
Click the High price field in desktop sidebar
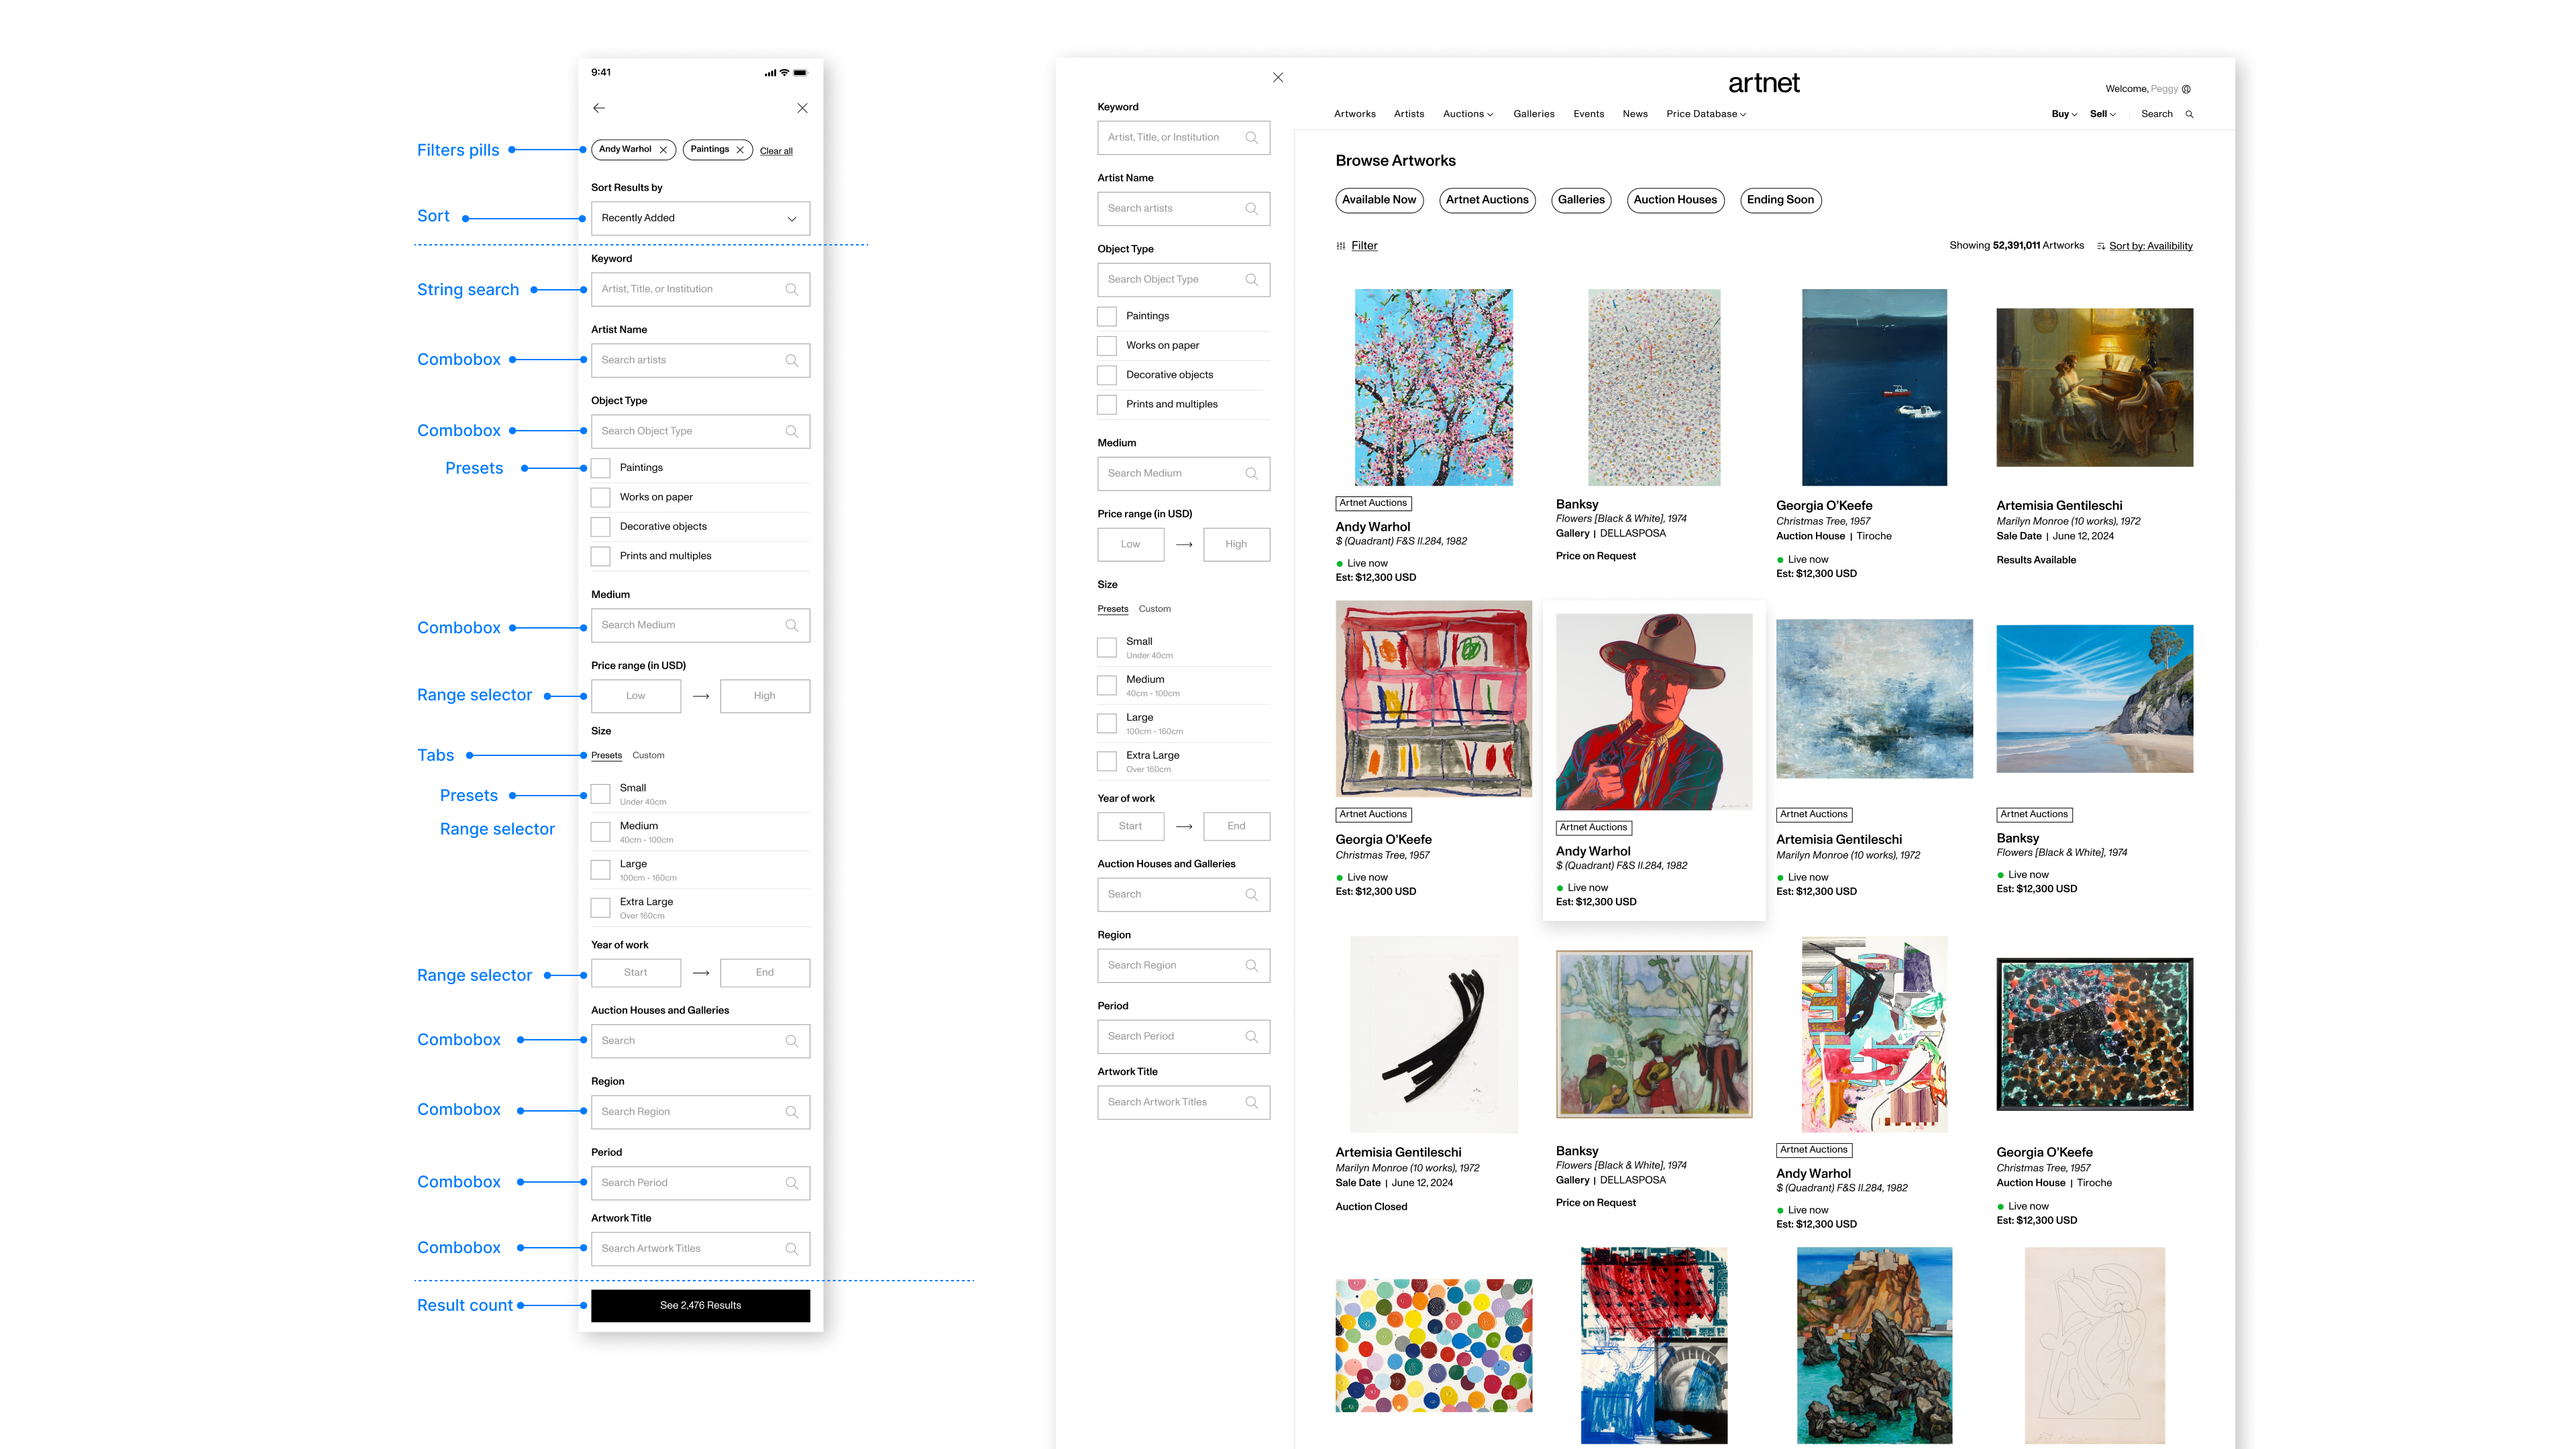(x=1236, y=545)
